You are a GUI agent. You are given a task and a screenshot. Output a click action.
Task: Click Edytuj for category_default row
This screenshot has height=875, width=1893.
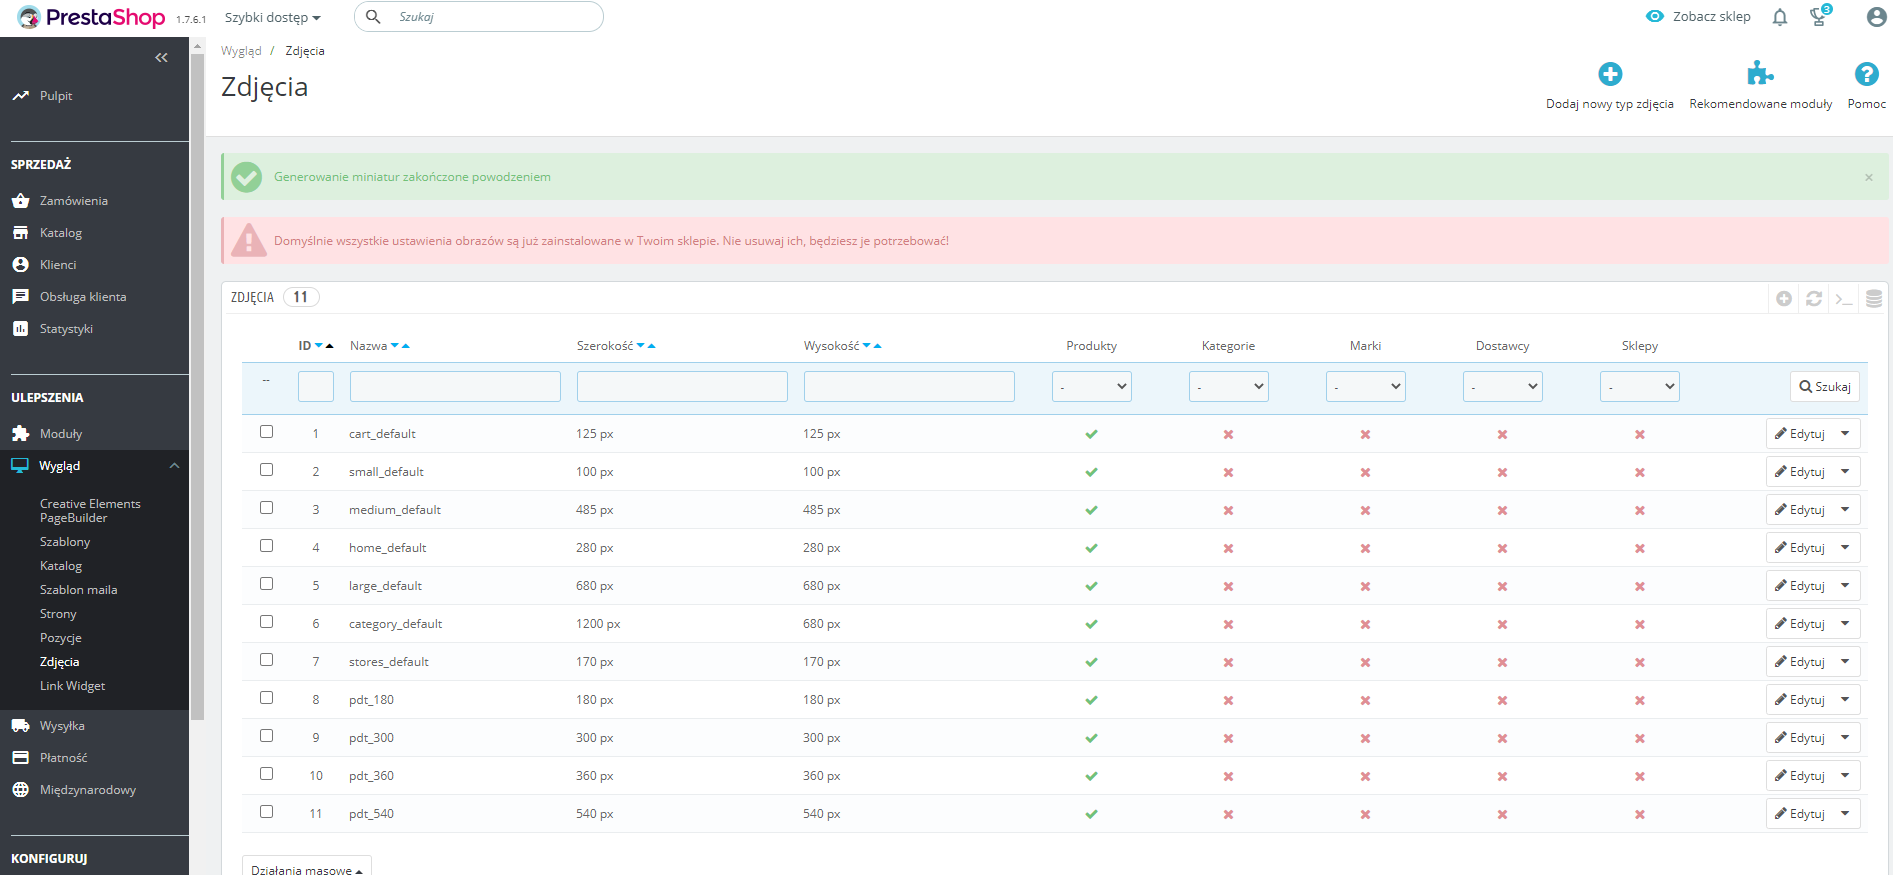click(x=1800, y=624)
